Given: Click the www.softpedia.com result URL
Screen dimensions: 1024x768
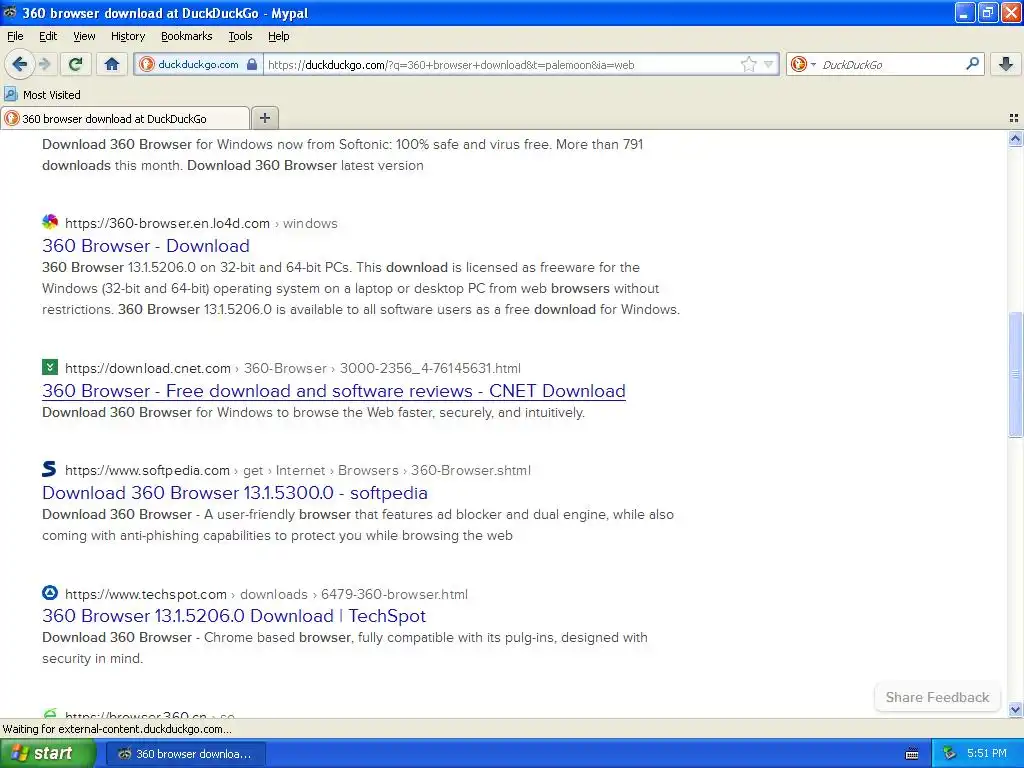Looking at the screenshot, I should (298, 470).
